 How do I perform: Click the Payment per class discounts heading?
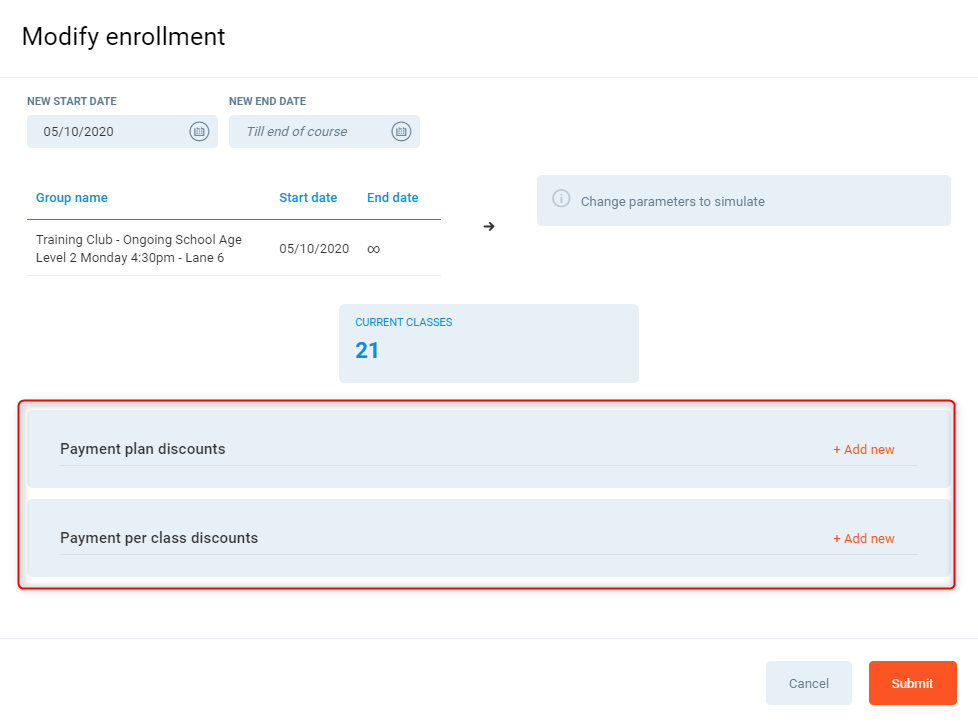pos(159,538)
